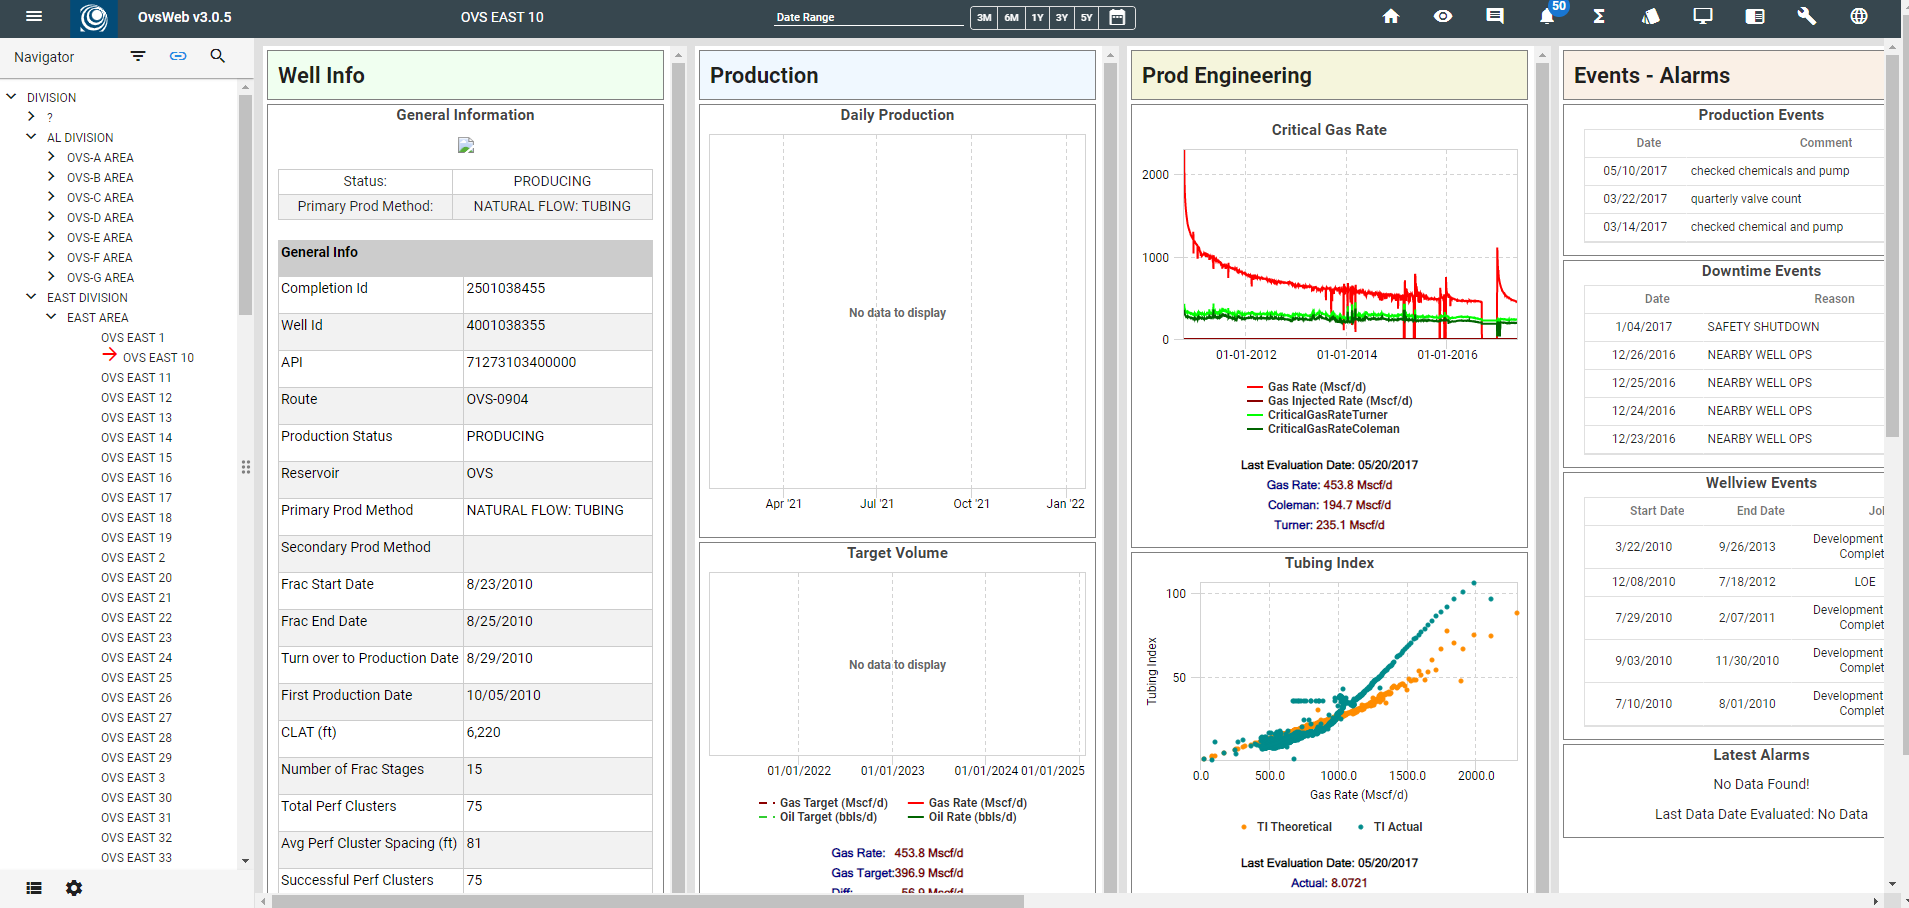Viewport: 1909px width, 908px height.
Task: Click 'quarterly valve count' event comment
Action: pos(1746,199)
